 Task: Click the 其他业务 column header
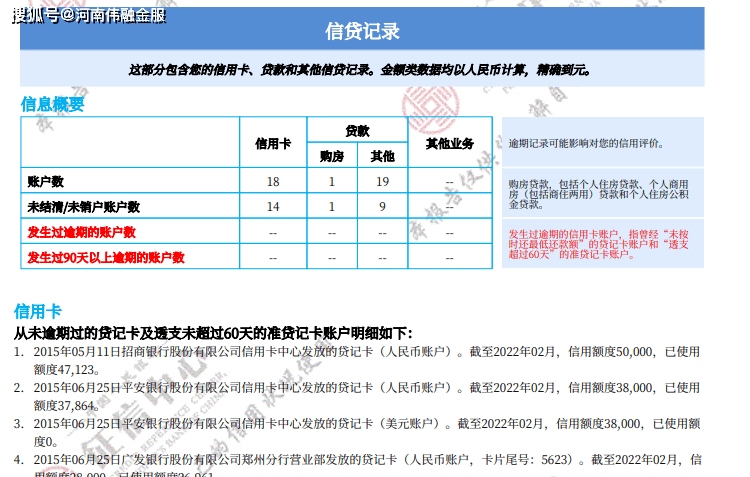click(x=450, y=143)
